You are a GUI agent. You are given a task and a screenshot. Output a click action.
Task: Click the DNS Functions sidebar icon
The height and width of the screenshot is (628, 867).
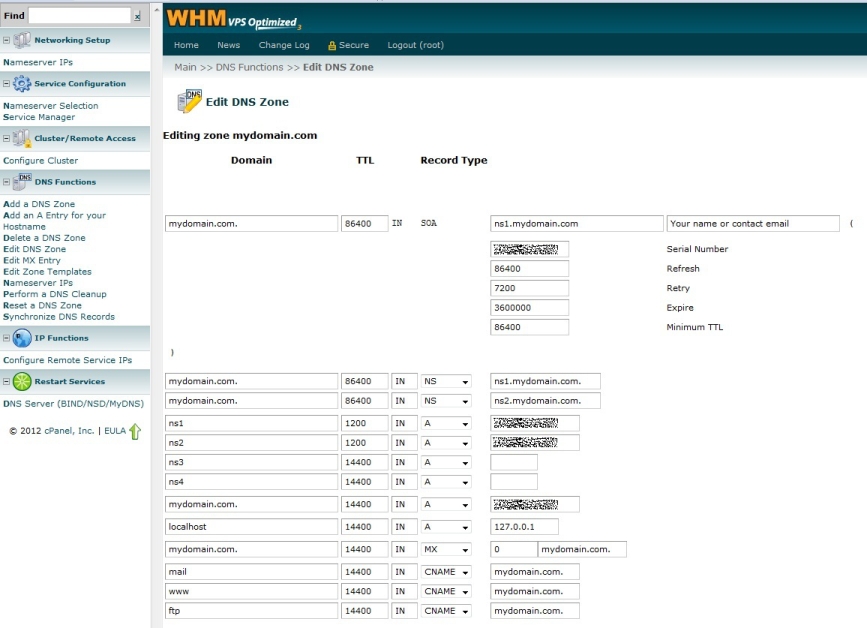(22, 182)
